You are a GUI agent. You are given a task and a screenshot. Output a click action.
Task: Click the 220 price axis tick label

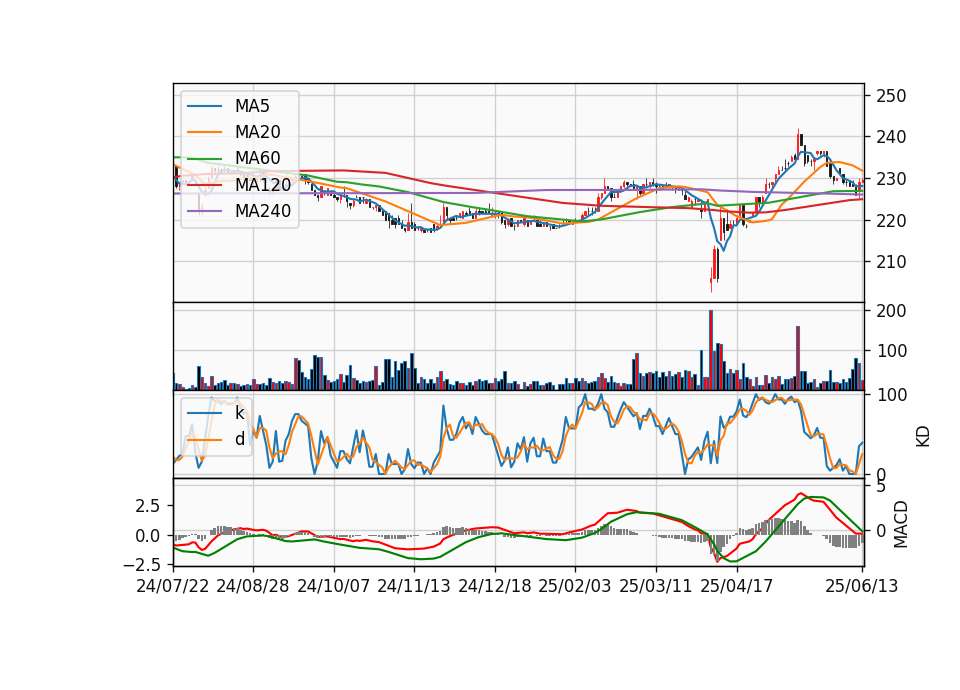[891, 220]
